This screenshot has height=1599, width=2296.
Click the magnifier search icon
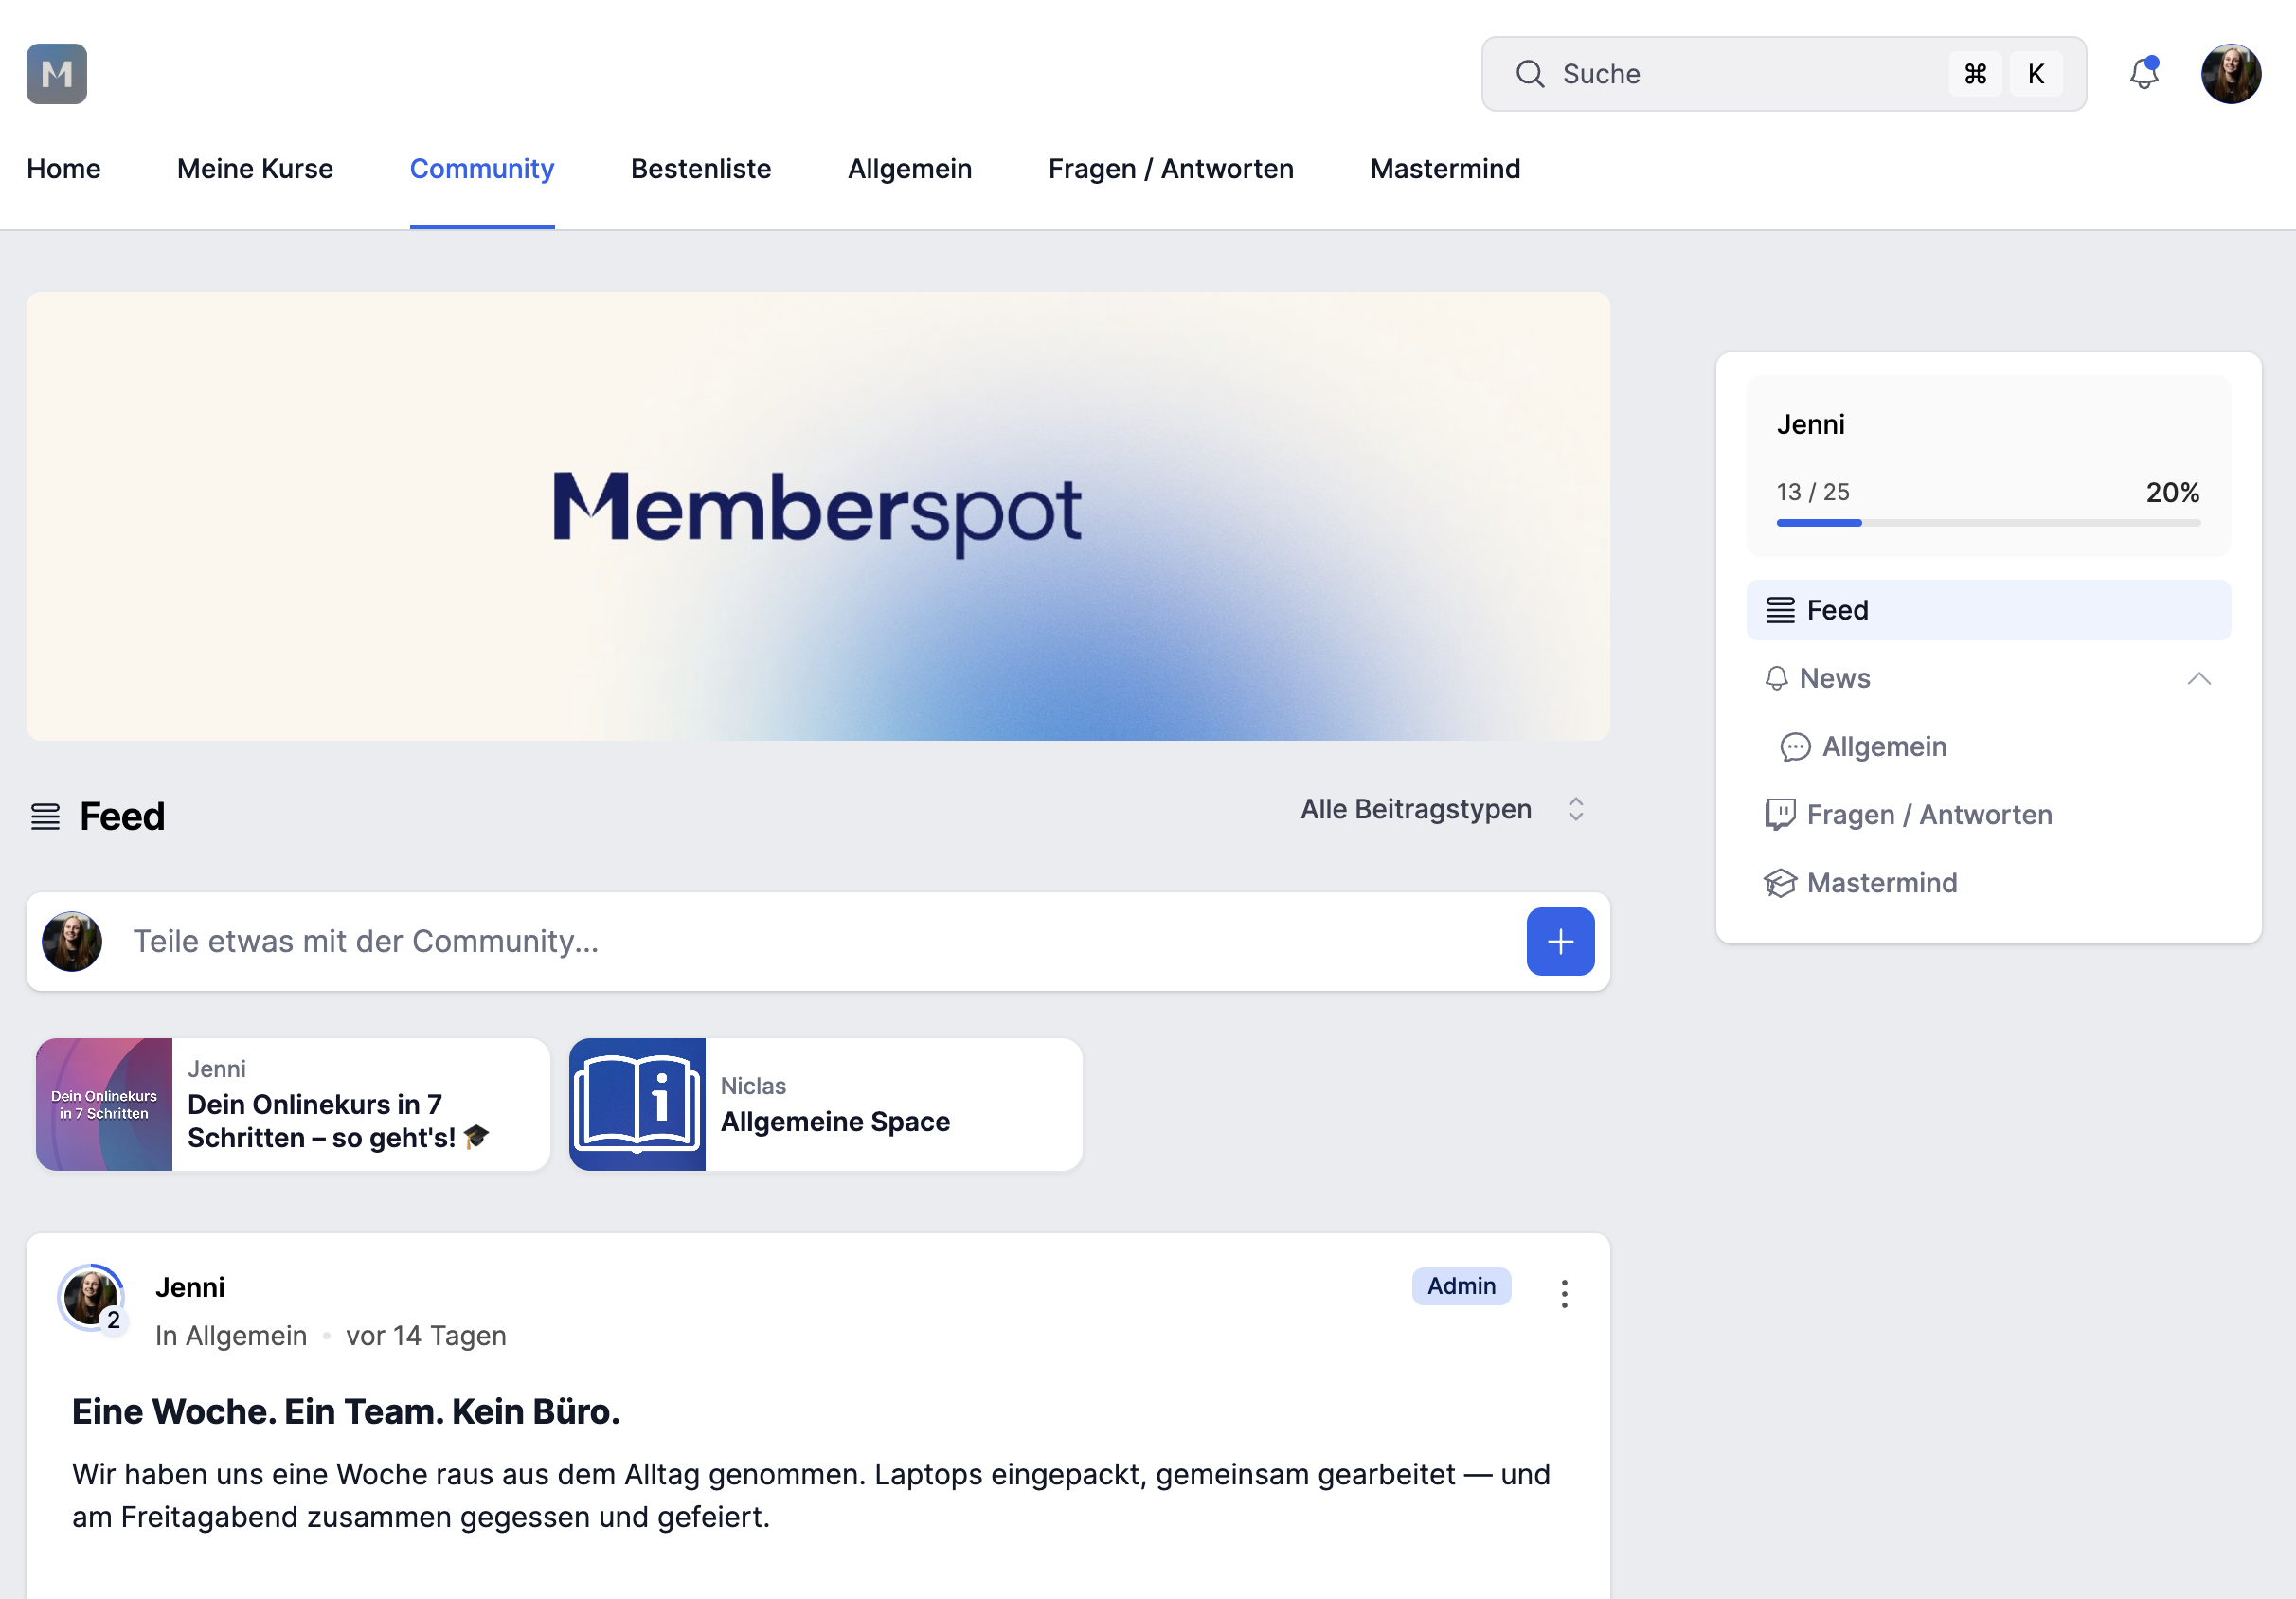[1529, 74]
